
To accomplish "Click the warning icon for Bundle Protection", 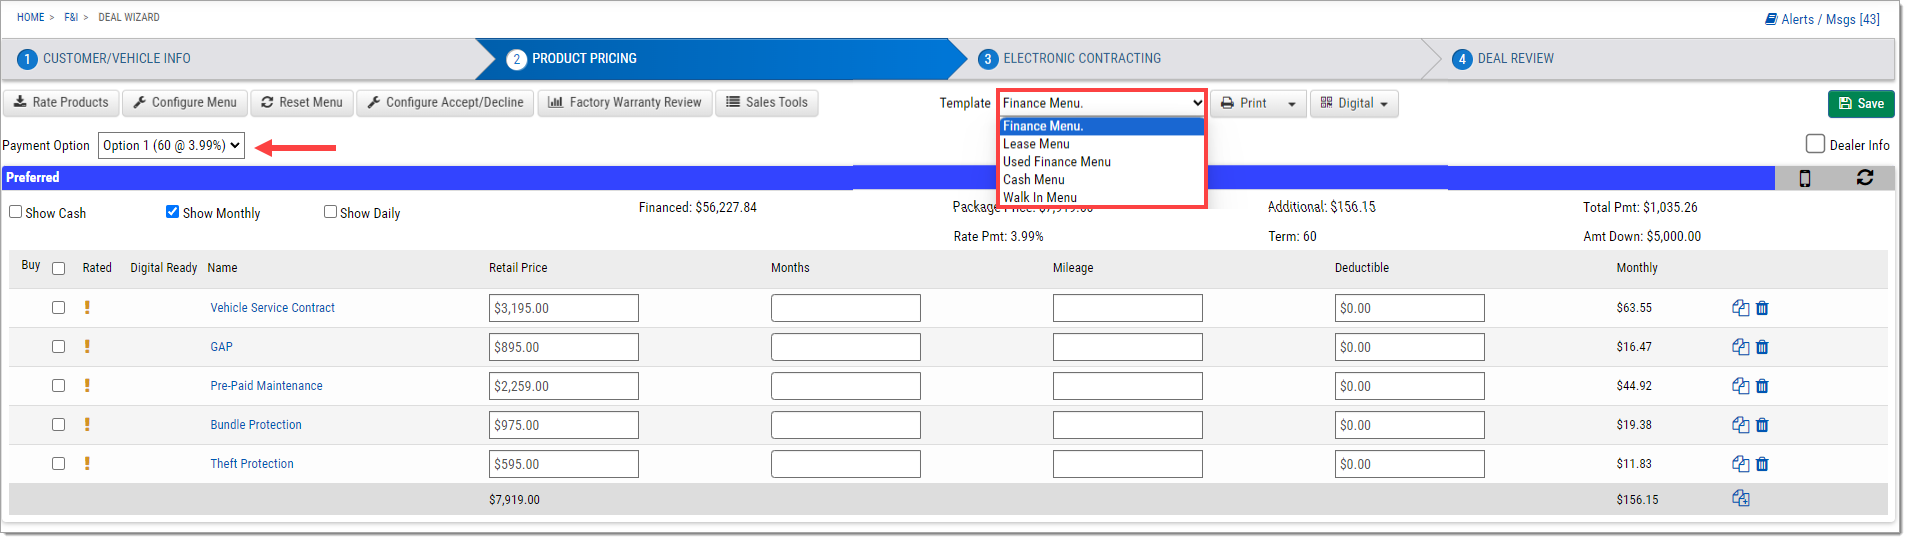I will (87, 424).
